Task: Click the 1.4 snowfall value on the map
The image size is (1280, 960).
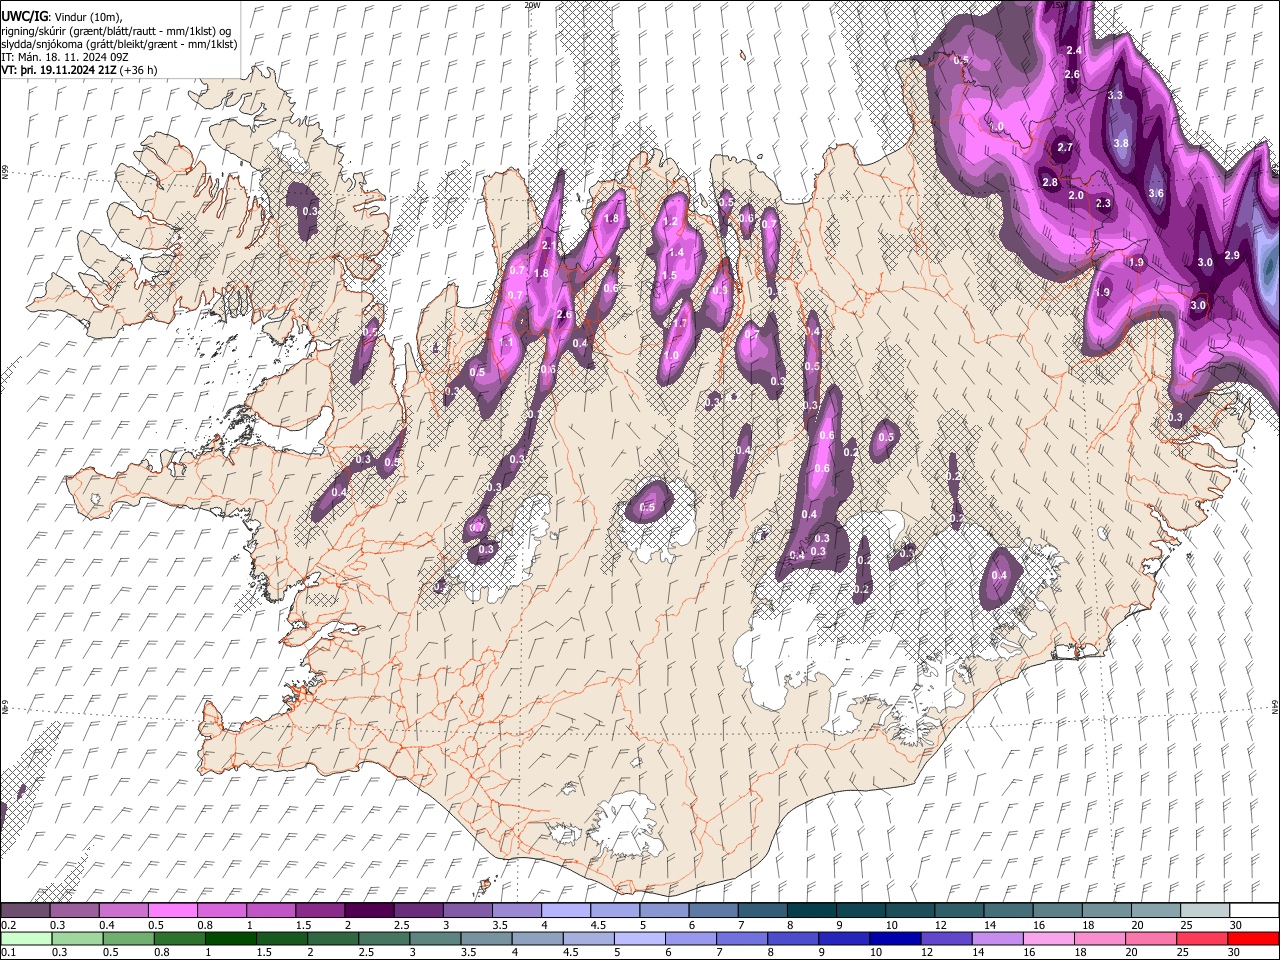Action: pos(677,253)
